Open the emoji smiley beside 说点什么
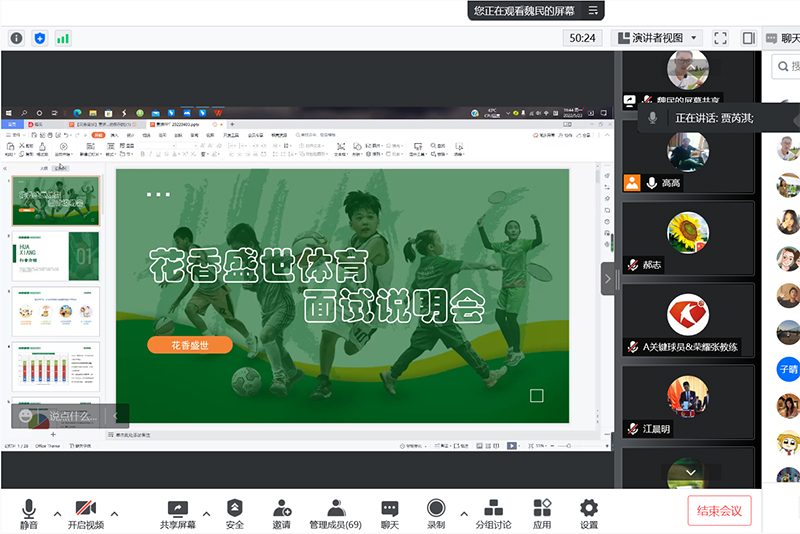800x534 pixels. click(x=26, y=416)
